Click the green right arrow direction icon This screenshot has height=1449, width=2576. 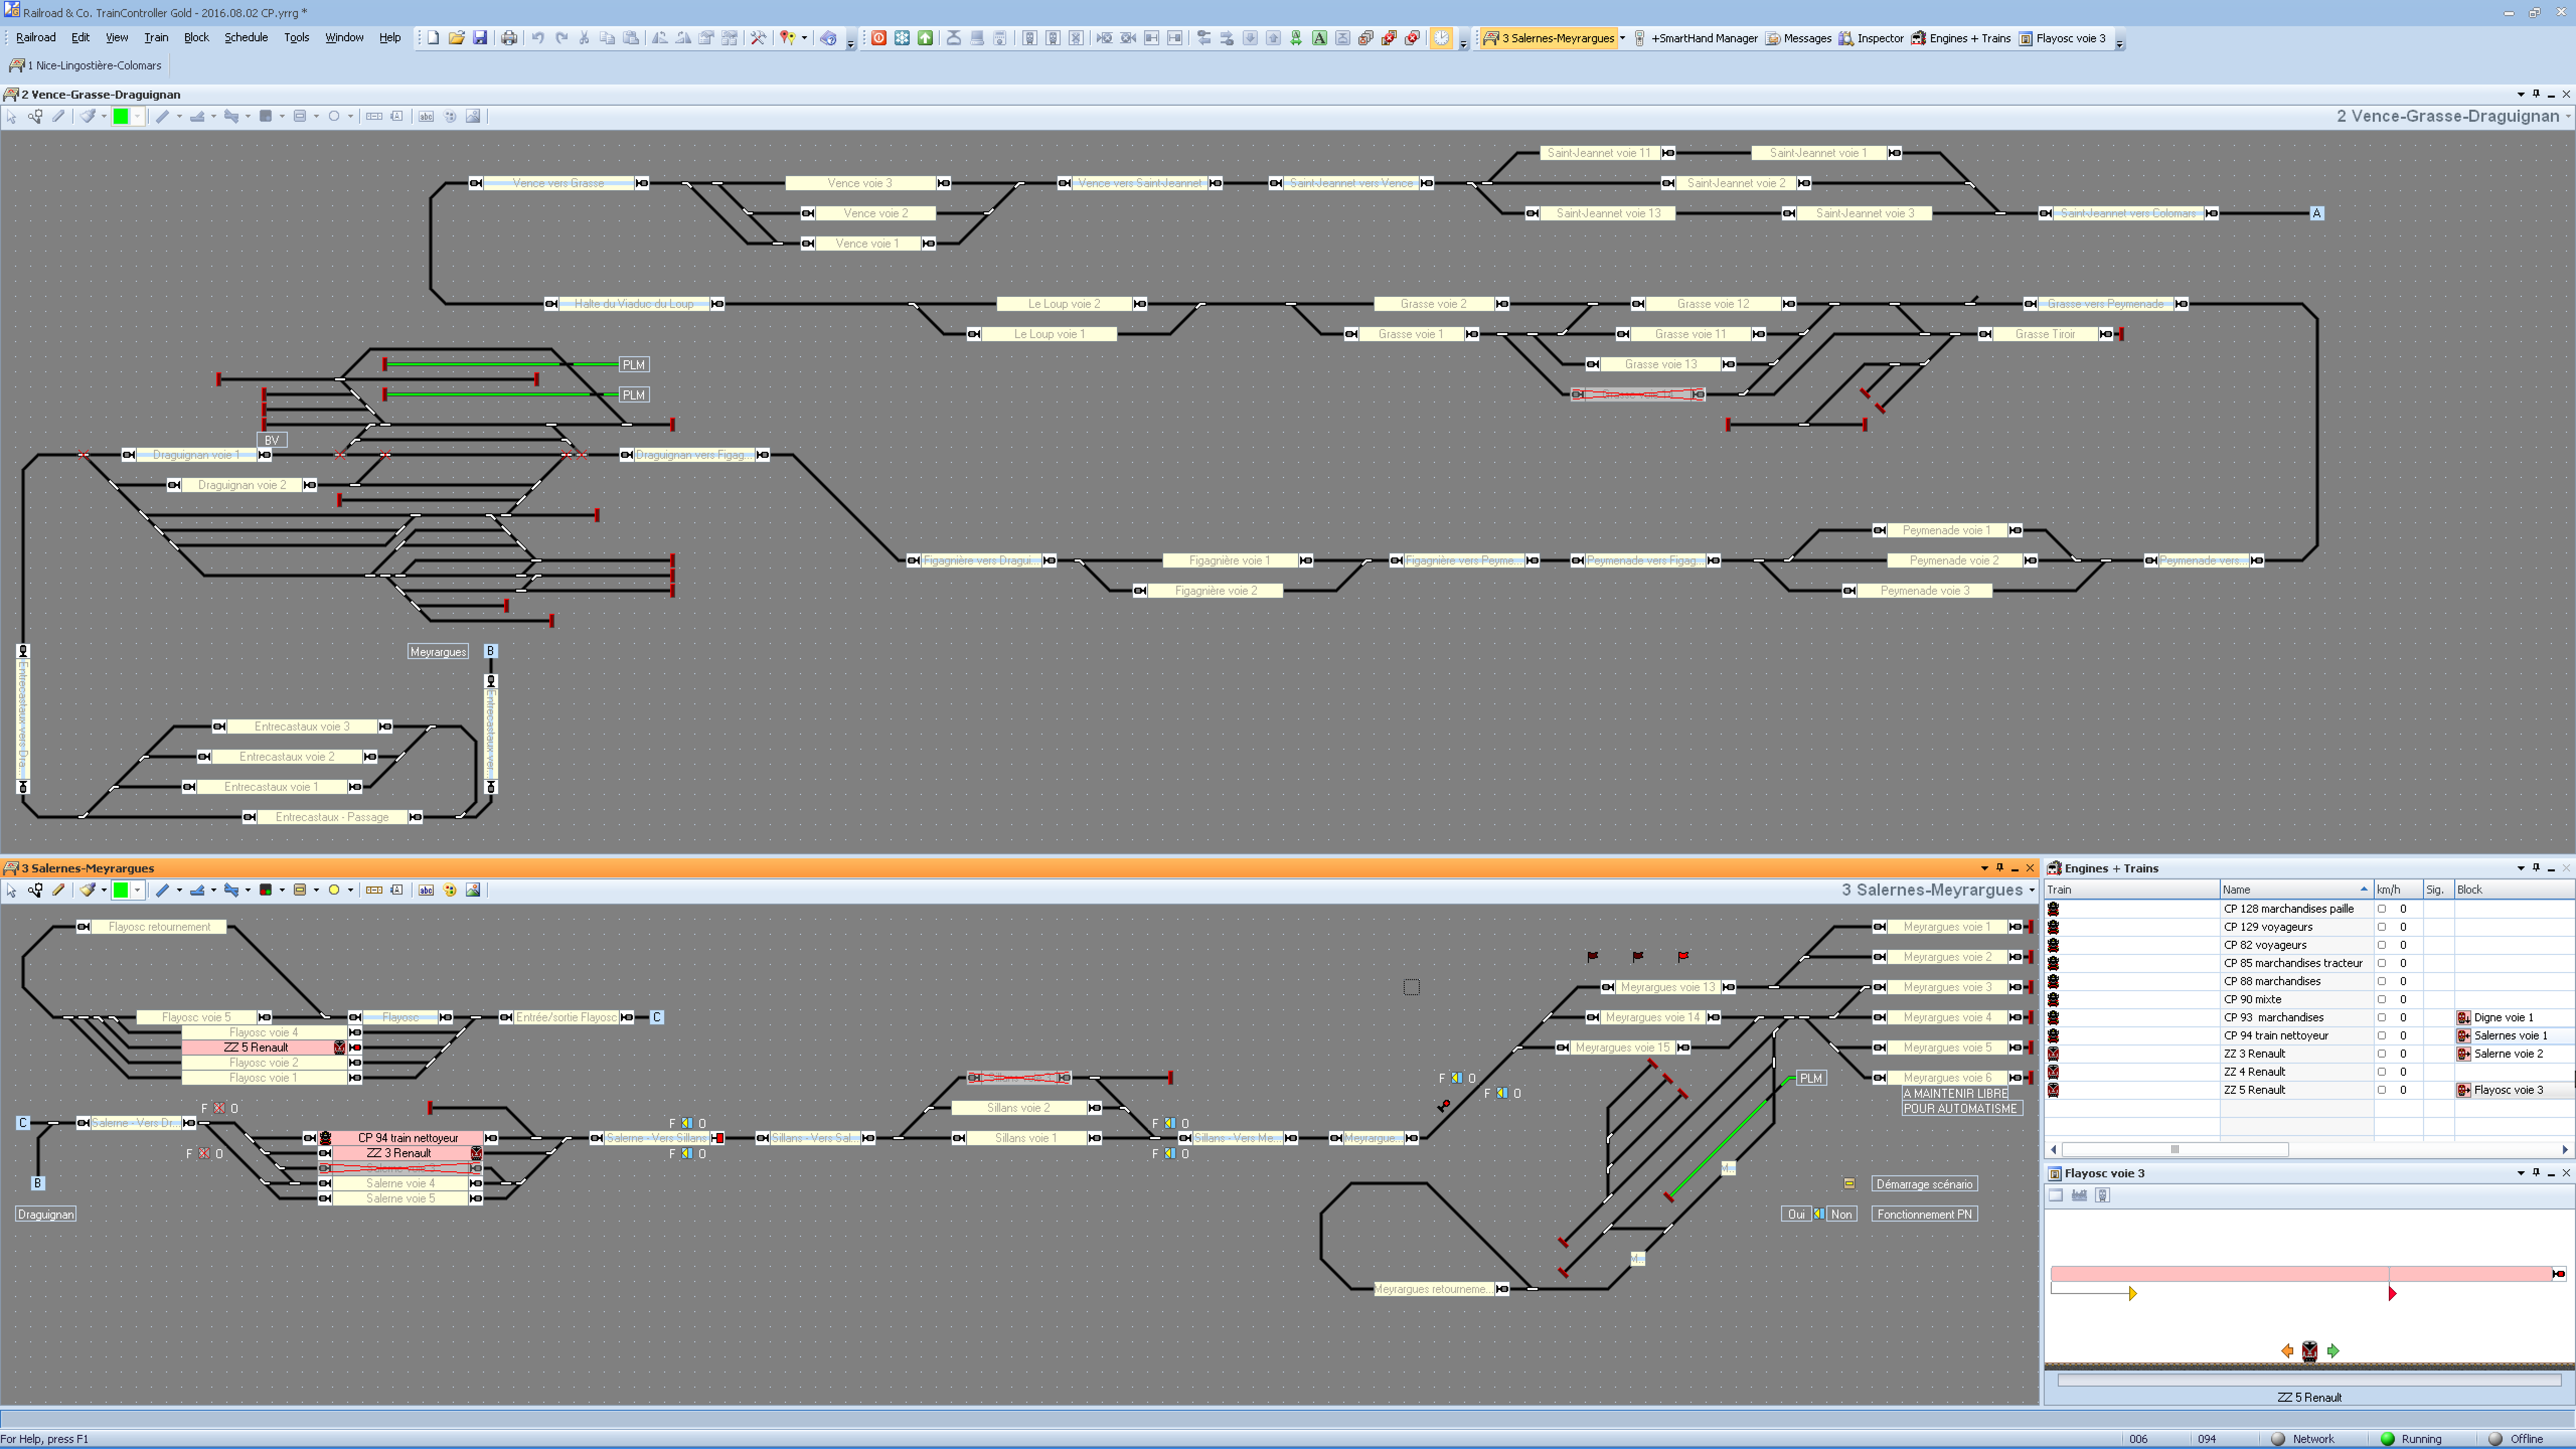[2333, 1351]
